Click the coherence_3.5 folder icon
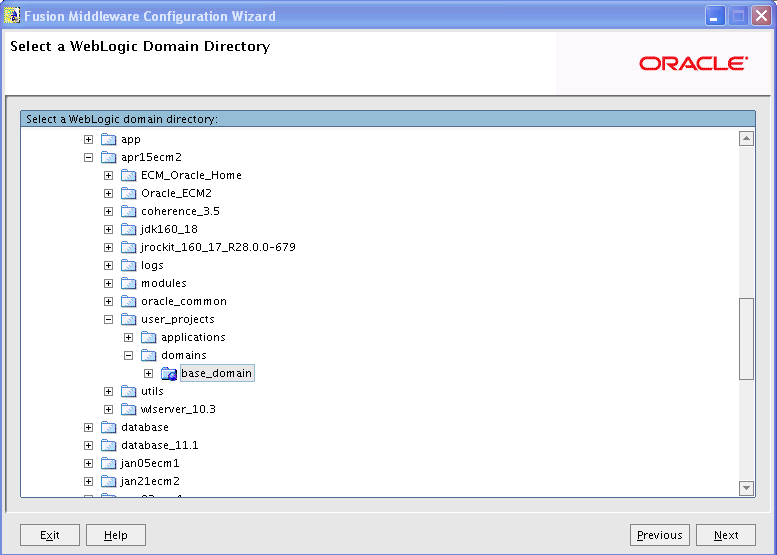The height and width of the screenshot is (555, 777). click(x=128, y=212)
